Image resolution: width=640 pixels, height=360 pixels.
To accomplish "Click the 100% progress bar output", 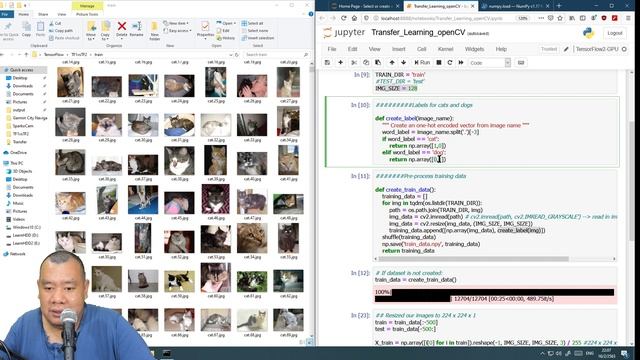I will pyautogui.click(x=495, y=296).
